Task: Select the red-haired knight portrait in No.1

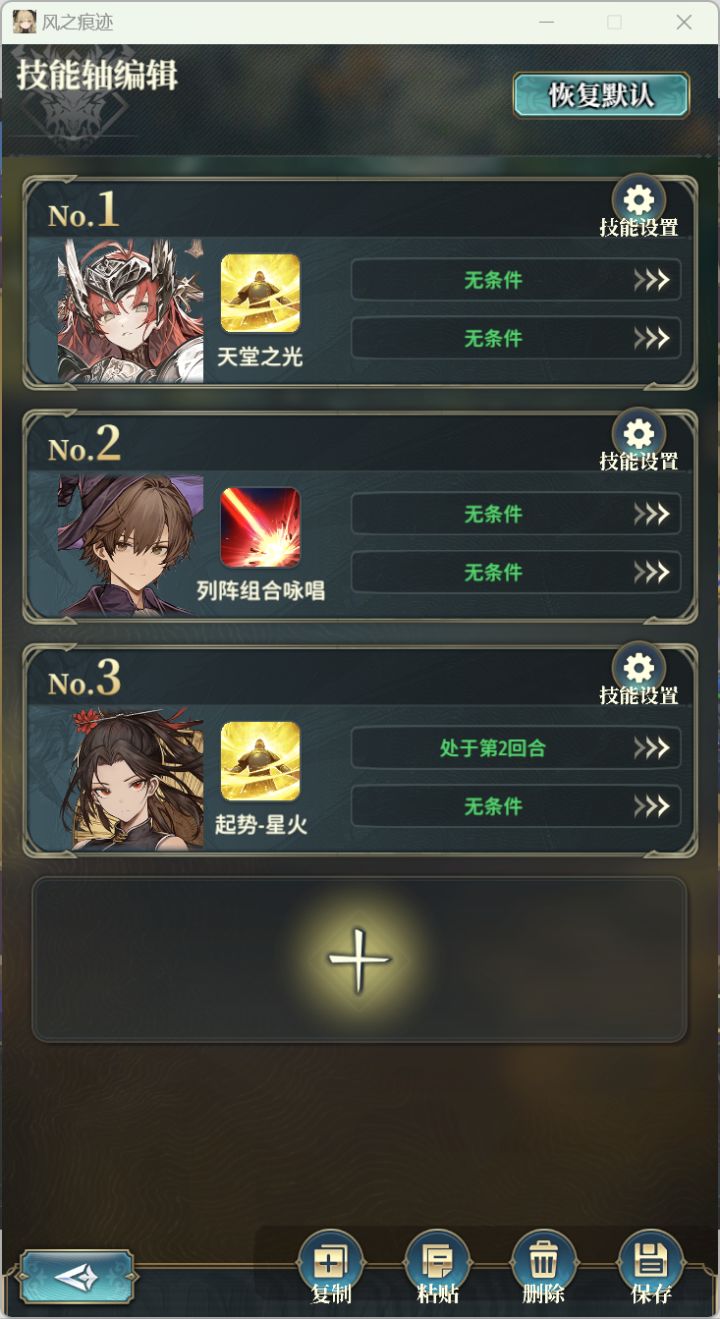Action: pos(130,310)
